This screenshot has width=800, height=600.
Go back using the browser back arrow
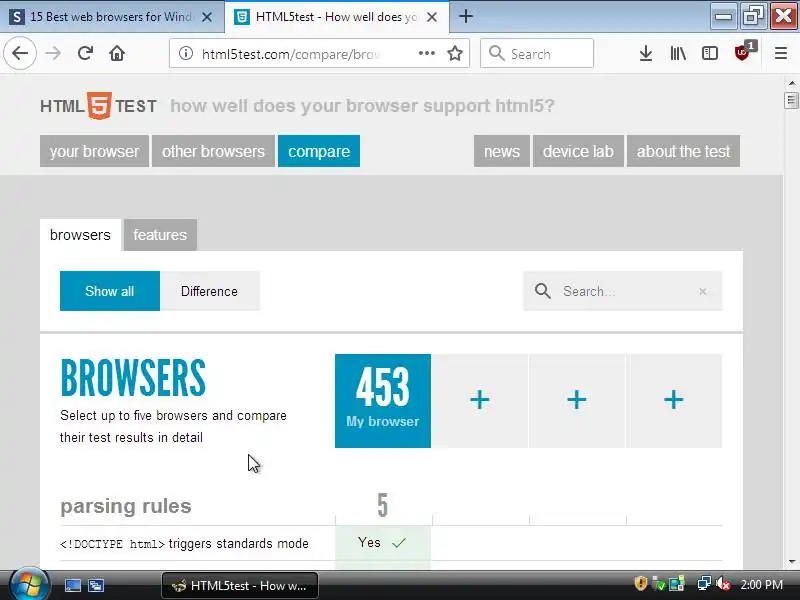click(20, 53)
